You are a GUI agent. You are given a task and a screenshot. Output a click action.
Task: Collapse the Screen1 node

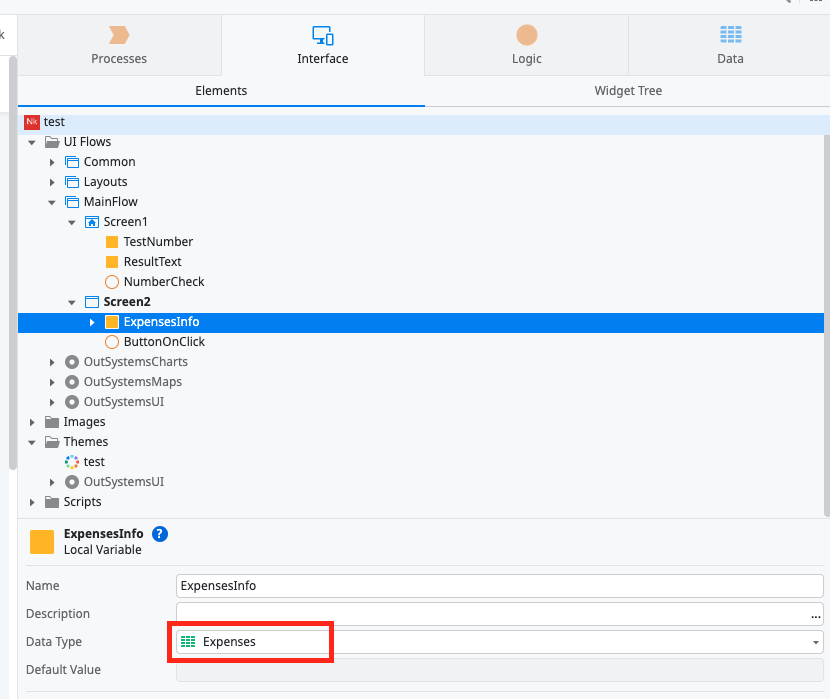(71, 222)
